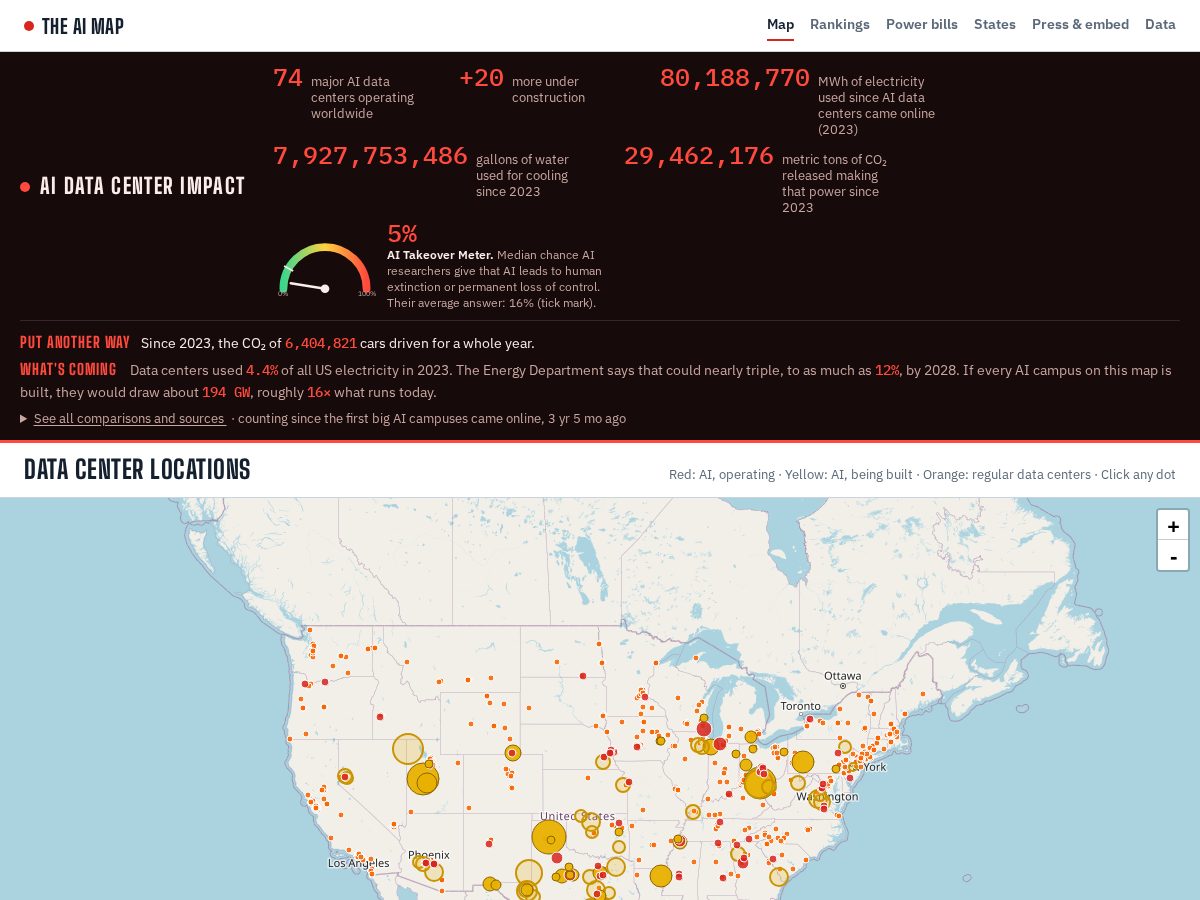Screen dimensions: 1200x900
Task: Click the Ottawa map label
Action: (x=842, y=676)
